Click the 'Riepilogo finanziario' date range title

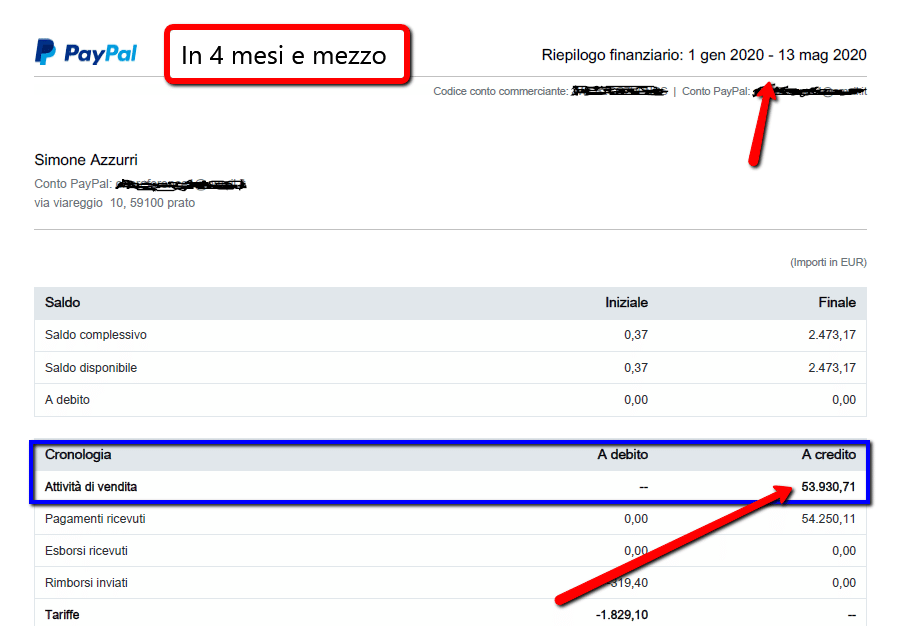(703, 55)
